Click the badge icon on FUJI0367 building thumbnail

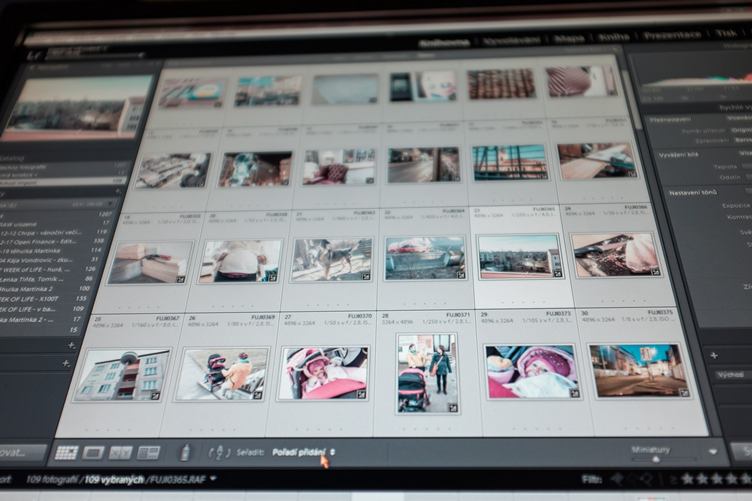tap(155, 395)
